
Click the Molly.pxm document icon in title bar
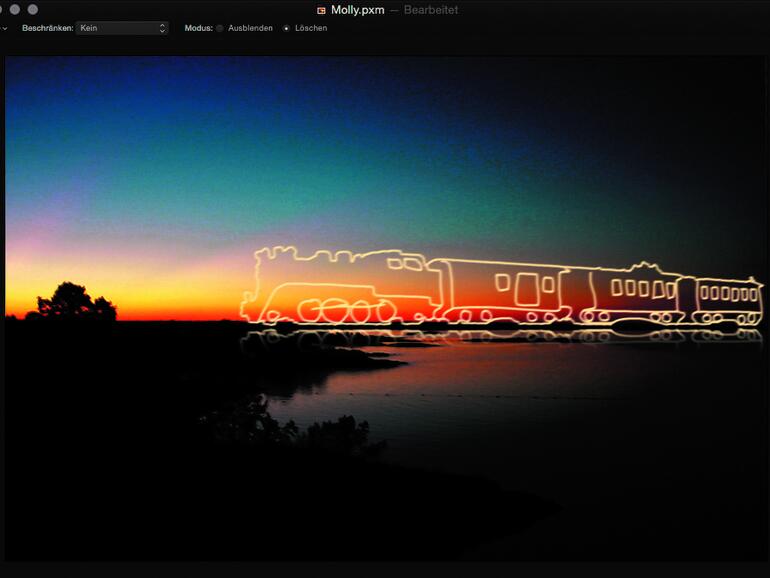[321, 10]
